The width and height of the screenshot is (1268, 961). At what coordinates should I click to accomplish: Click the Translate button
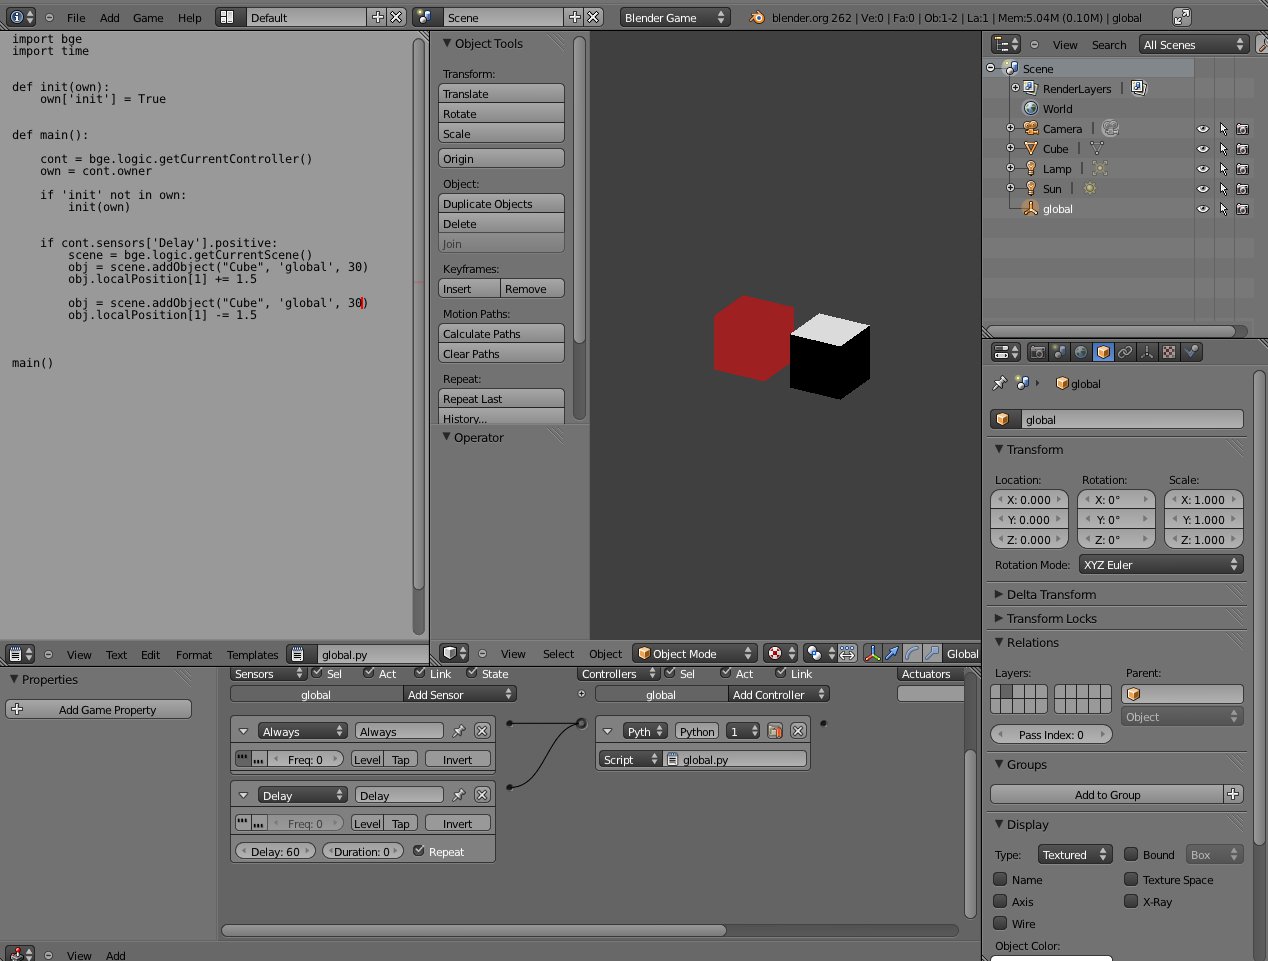(x=501, y=93)
